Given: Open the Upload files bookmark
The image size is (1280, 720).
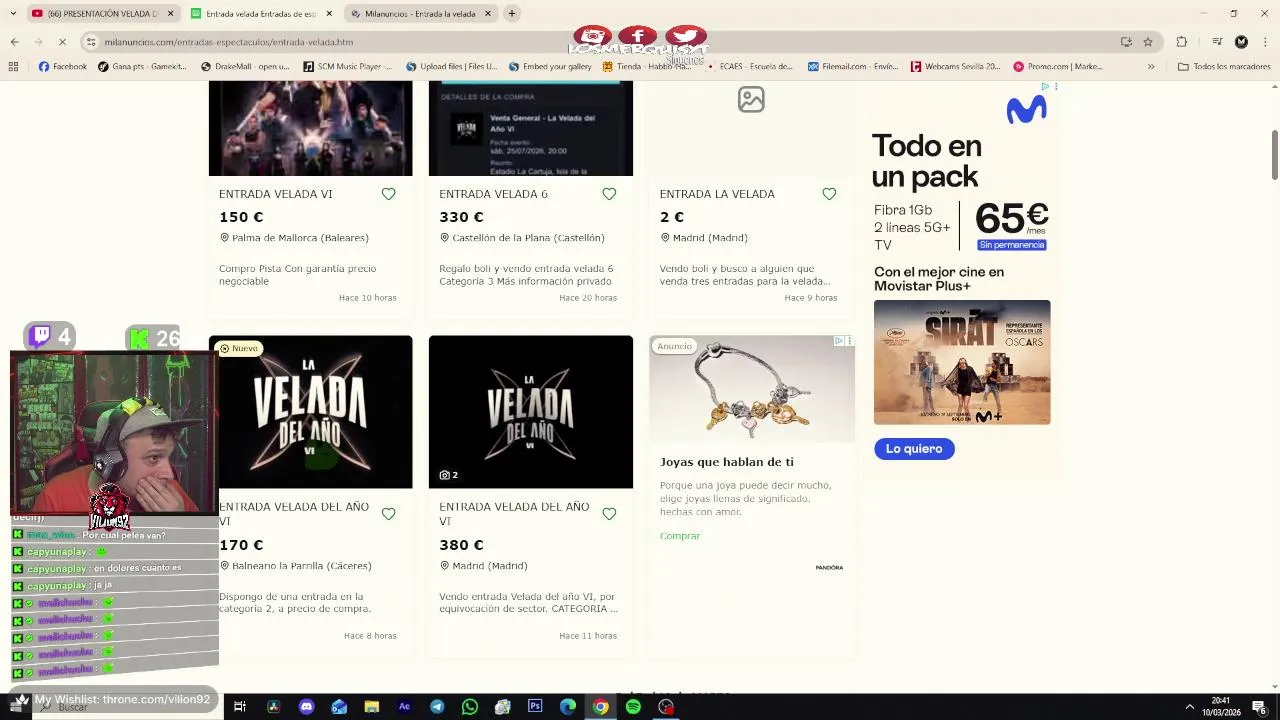Looking at the screenshot, I should click(451, 67).
